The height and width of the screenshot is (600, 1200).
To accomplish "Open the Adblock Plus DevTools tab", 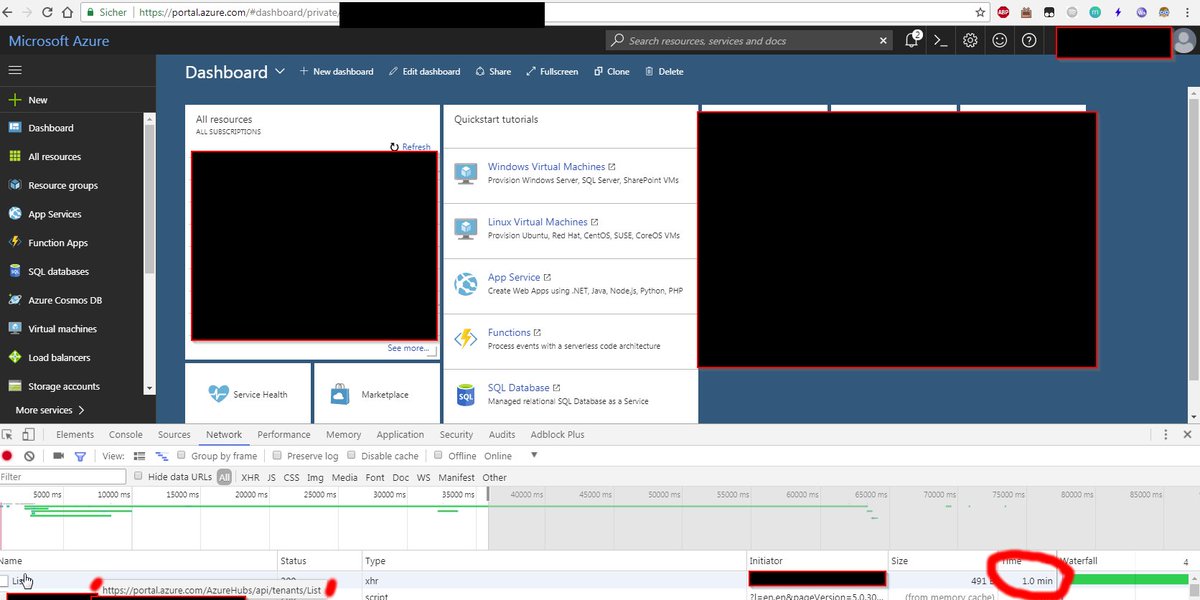I will coord(558,435).
